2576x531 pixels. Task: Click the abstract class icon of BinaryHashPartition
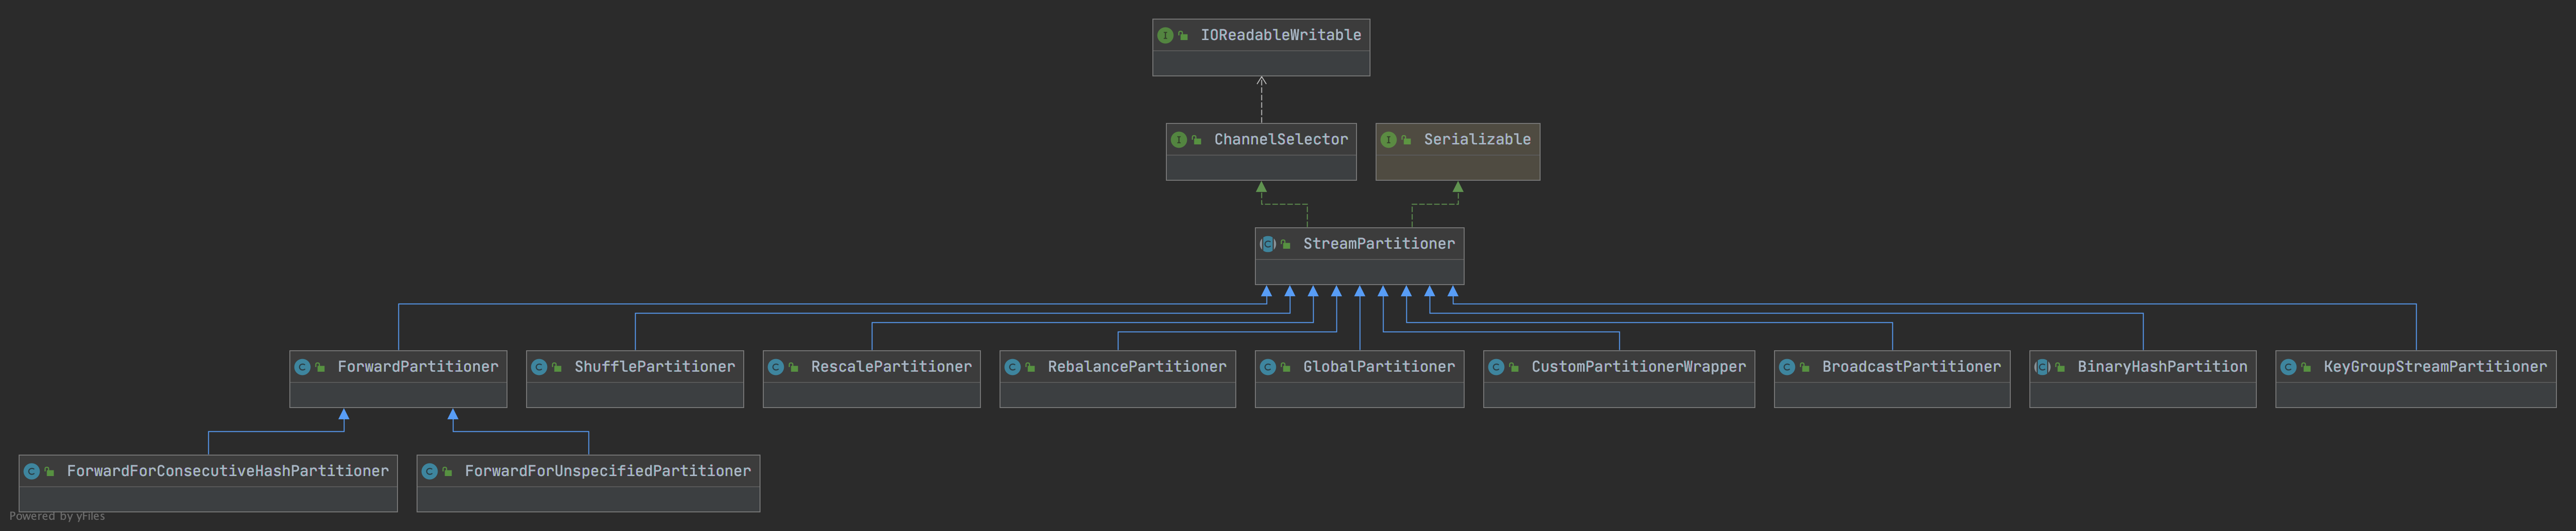click(2042, 367)
